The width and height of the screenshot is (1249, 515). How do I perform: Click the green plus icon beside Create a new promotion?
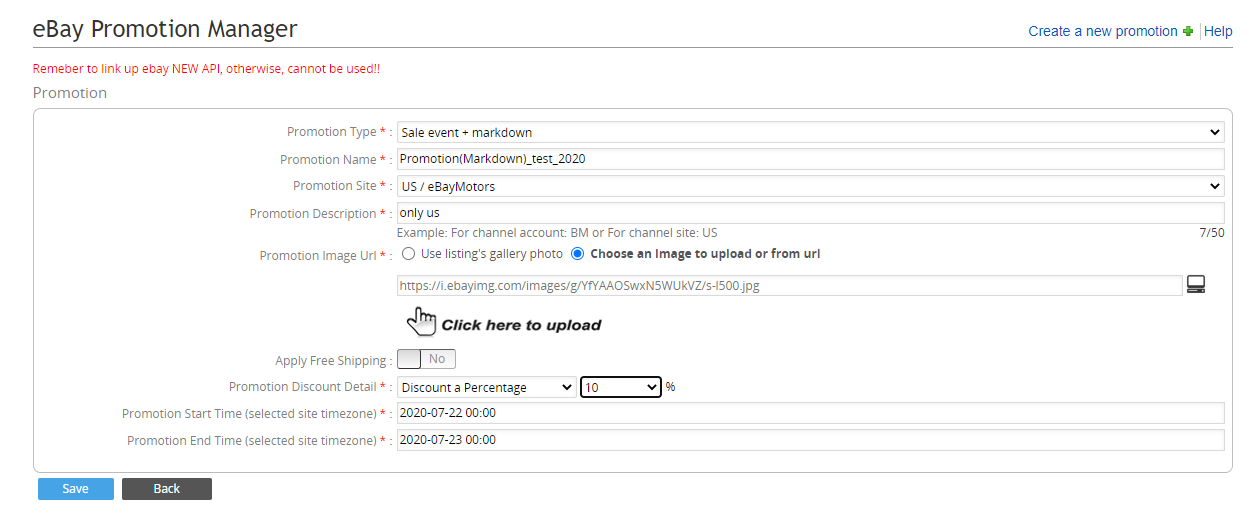(x=1188, y=31)
